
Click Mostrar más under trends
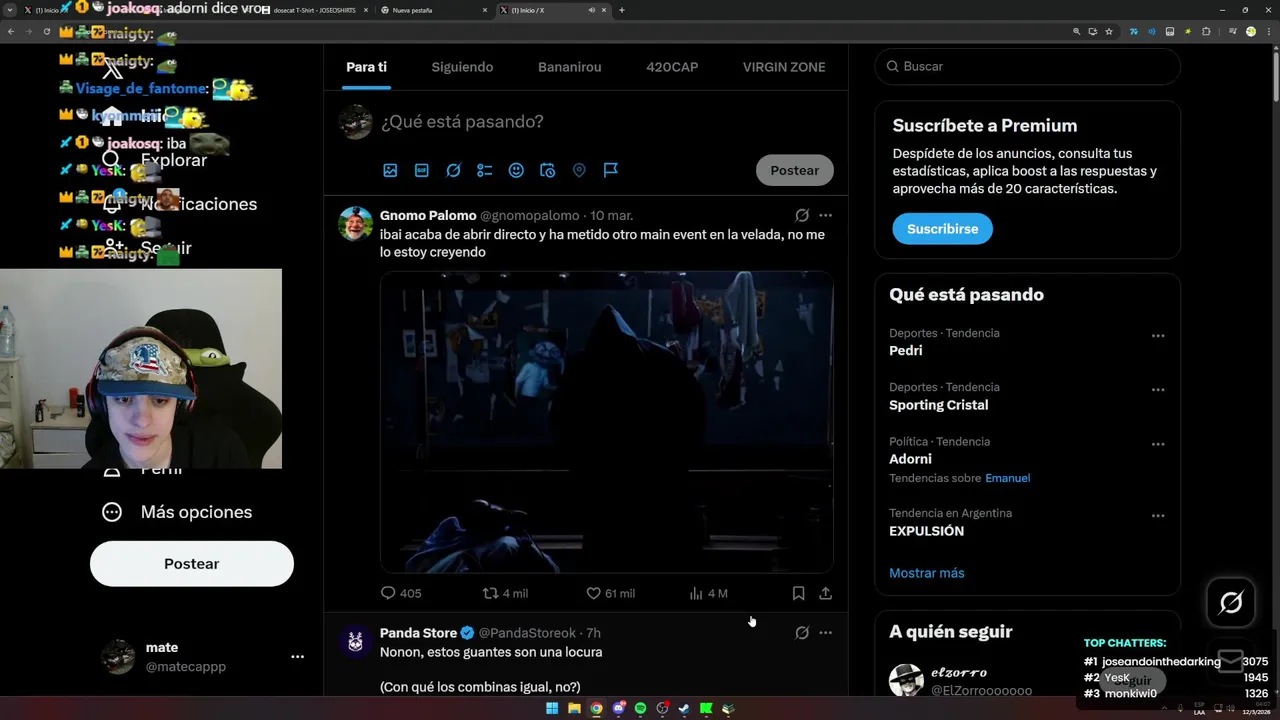927,573
